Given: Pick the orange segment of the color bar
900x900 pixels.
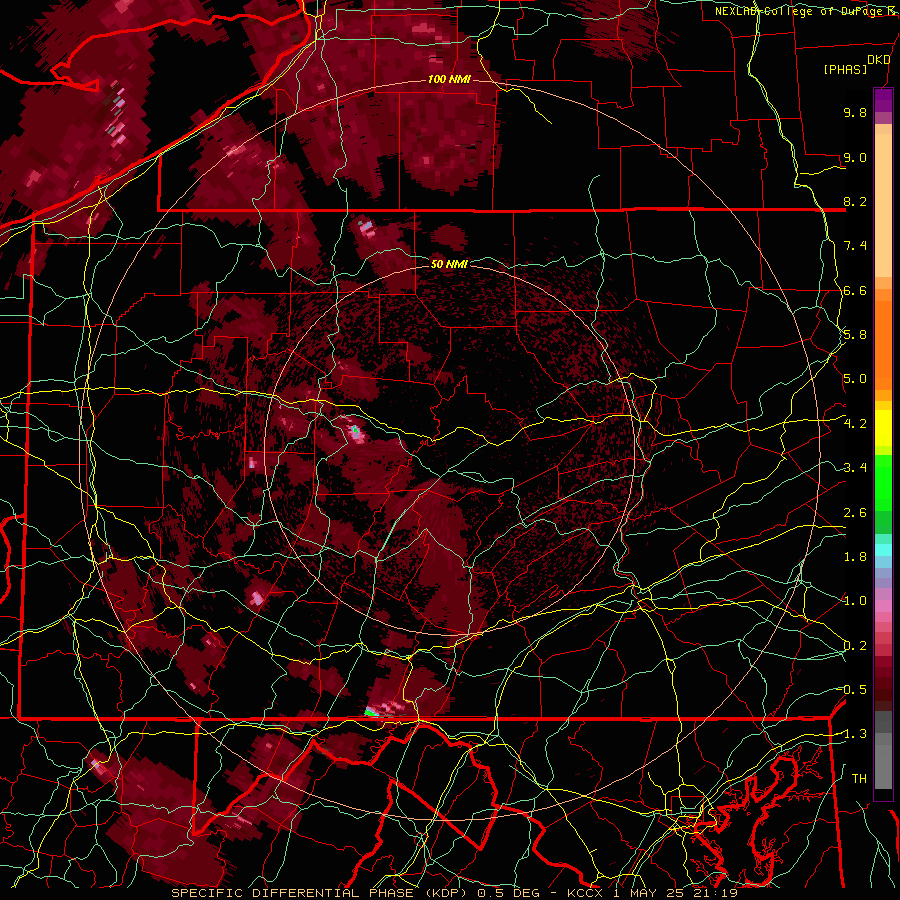Looking at the screenshot, I should pos(883,339).
